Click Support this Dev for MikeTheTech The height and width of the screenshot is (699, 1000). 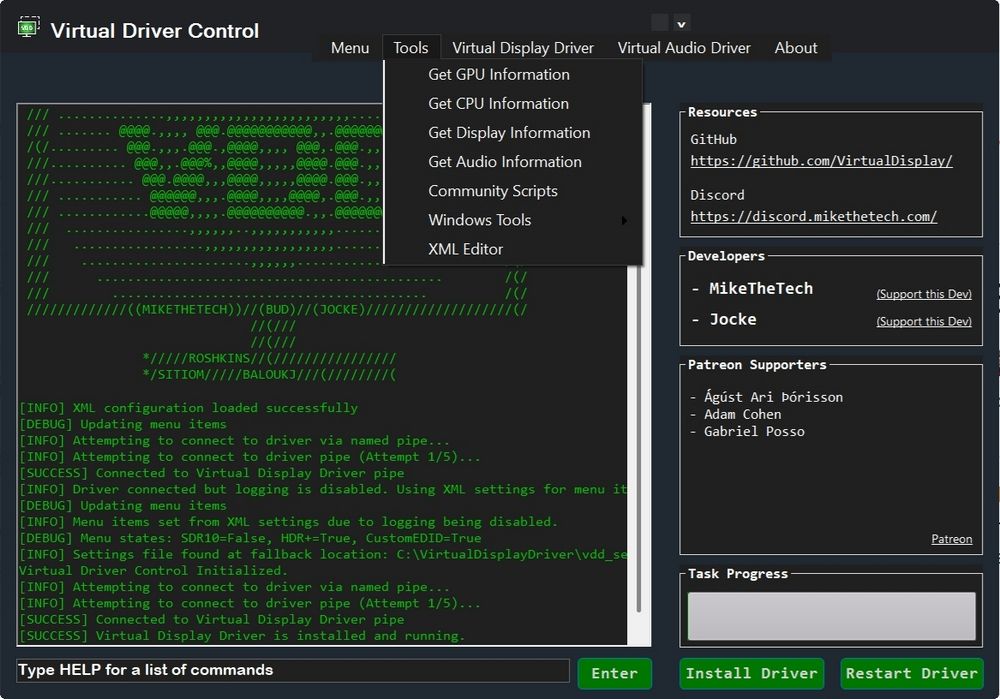click(x=924, y=293)
